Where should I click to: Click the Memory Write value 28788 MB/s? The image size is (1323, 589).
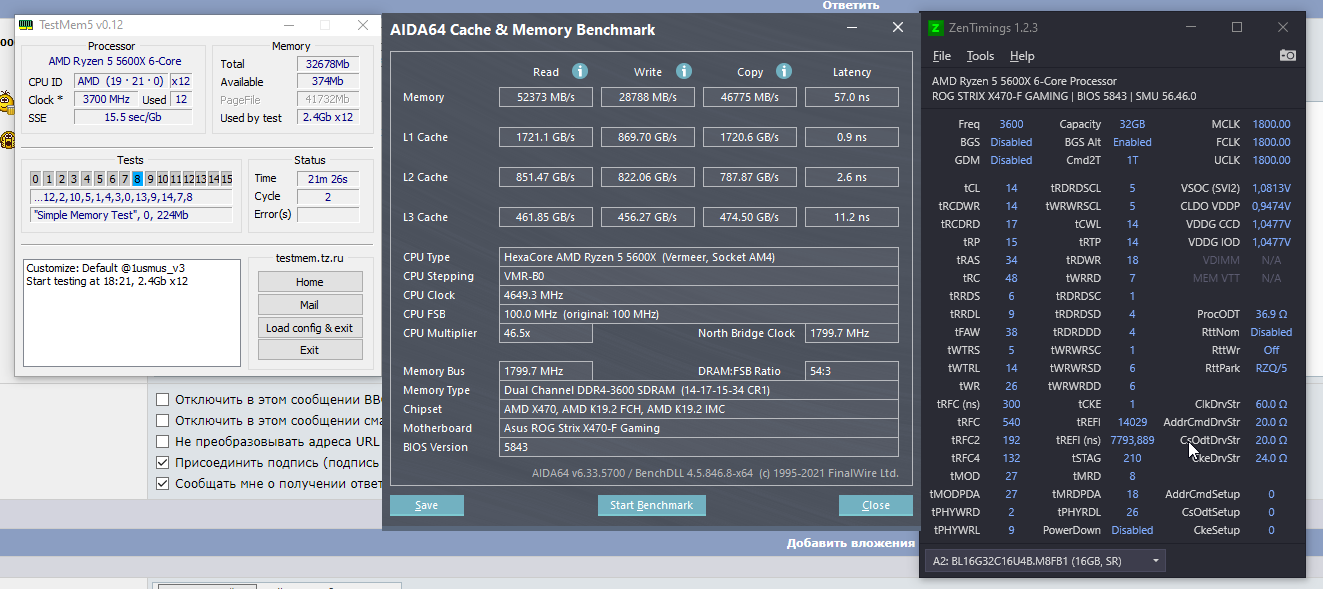pyautogui.click(x=647, y=97)
